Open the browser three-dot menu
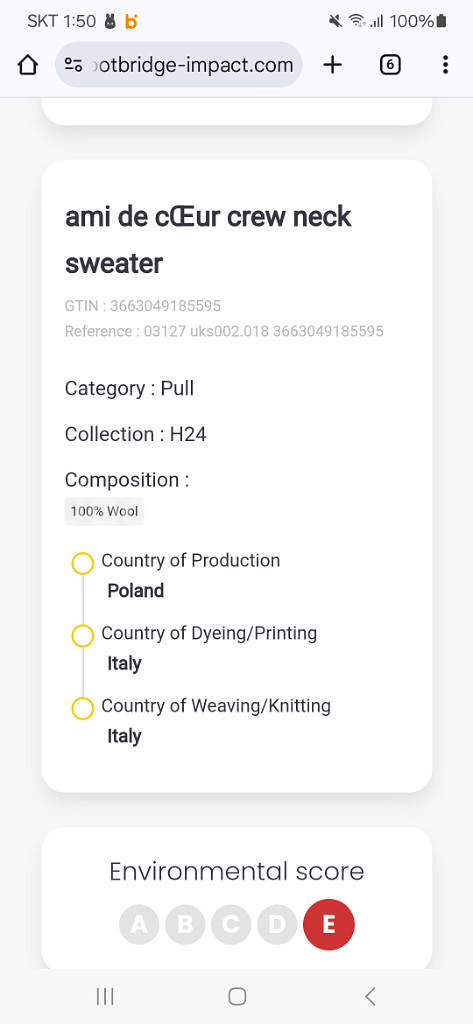 (445, 65)
